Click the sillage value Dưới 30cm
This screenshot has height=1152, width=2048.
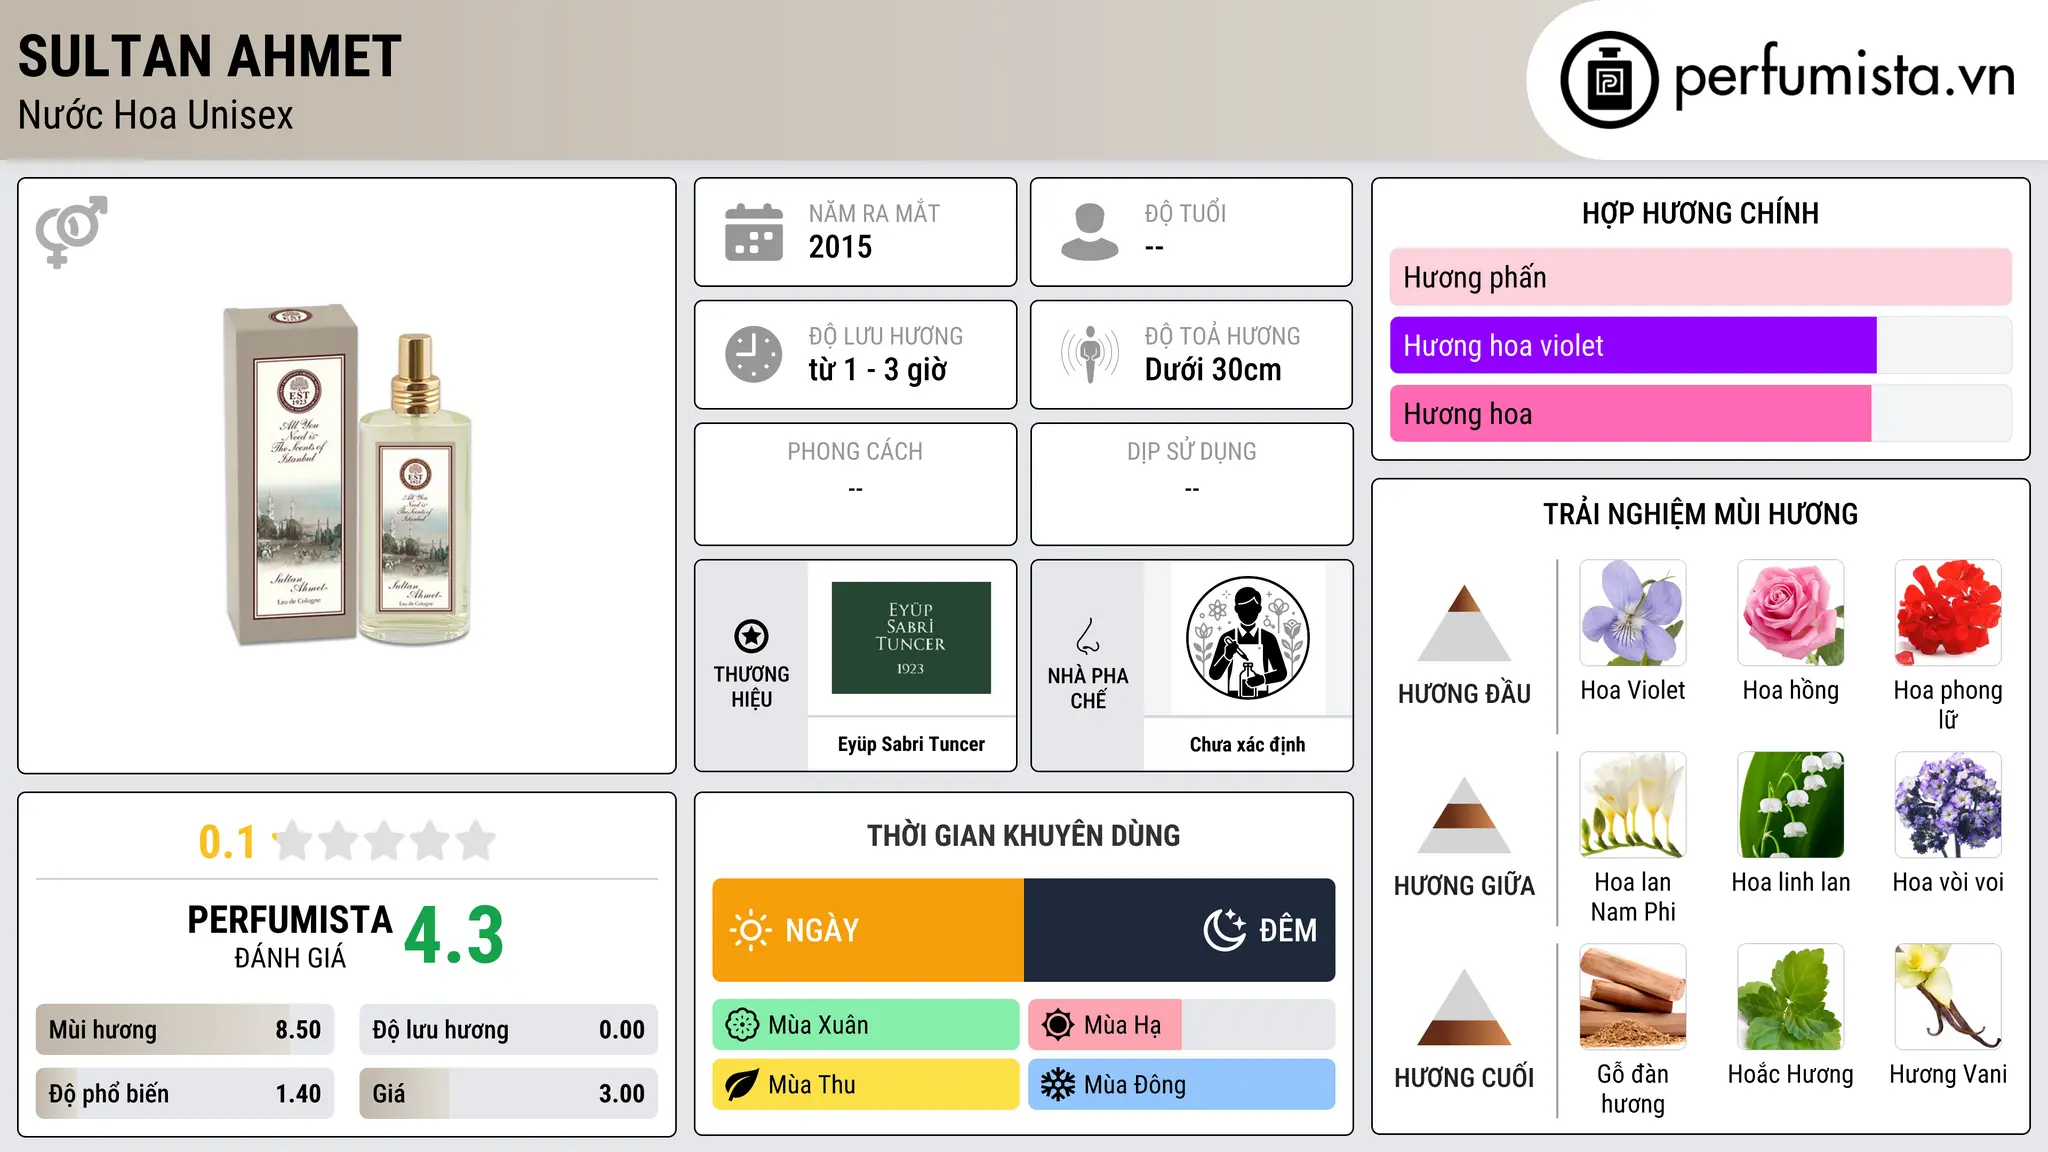point(1213,370)
